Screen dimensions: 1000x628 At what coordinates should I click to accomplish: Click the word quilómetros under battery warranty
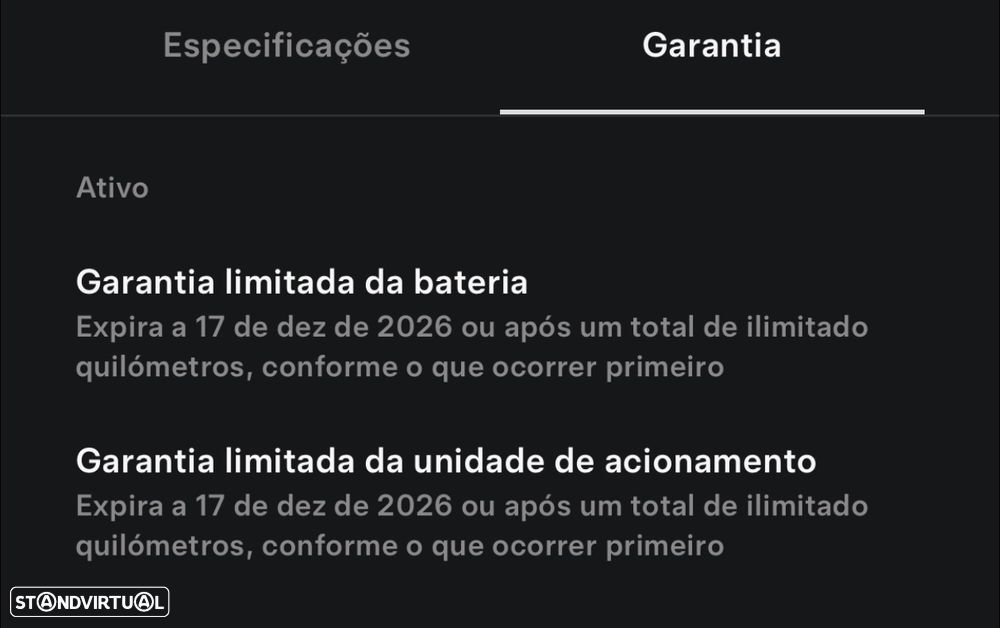point(164,368)
